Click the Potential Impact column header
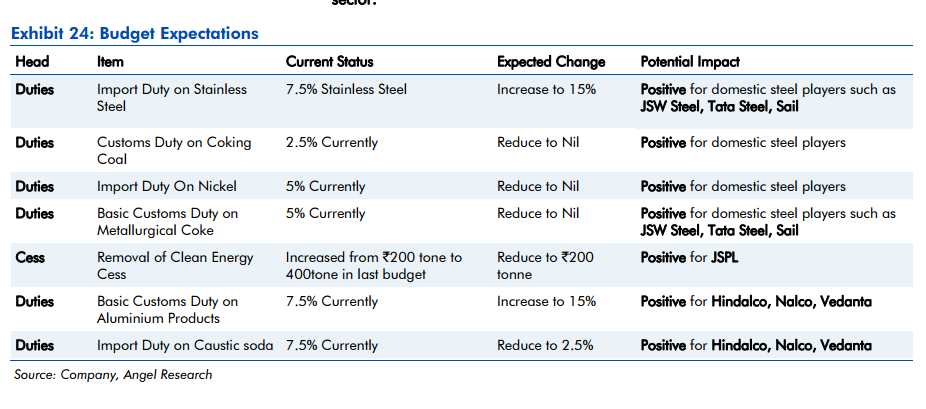 click(x=695, y=62)
